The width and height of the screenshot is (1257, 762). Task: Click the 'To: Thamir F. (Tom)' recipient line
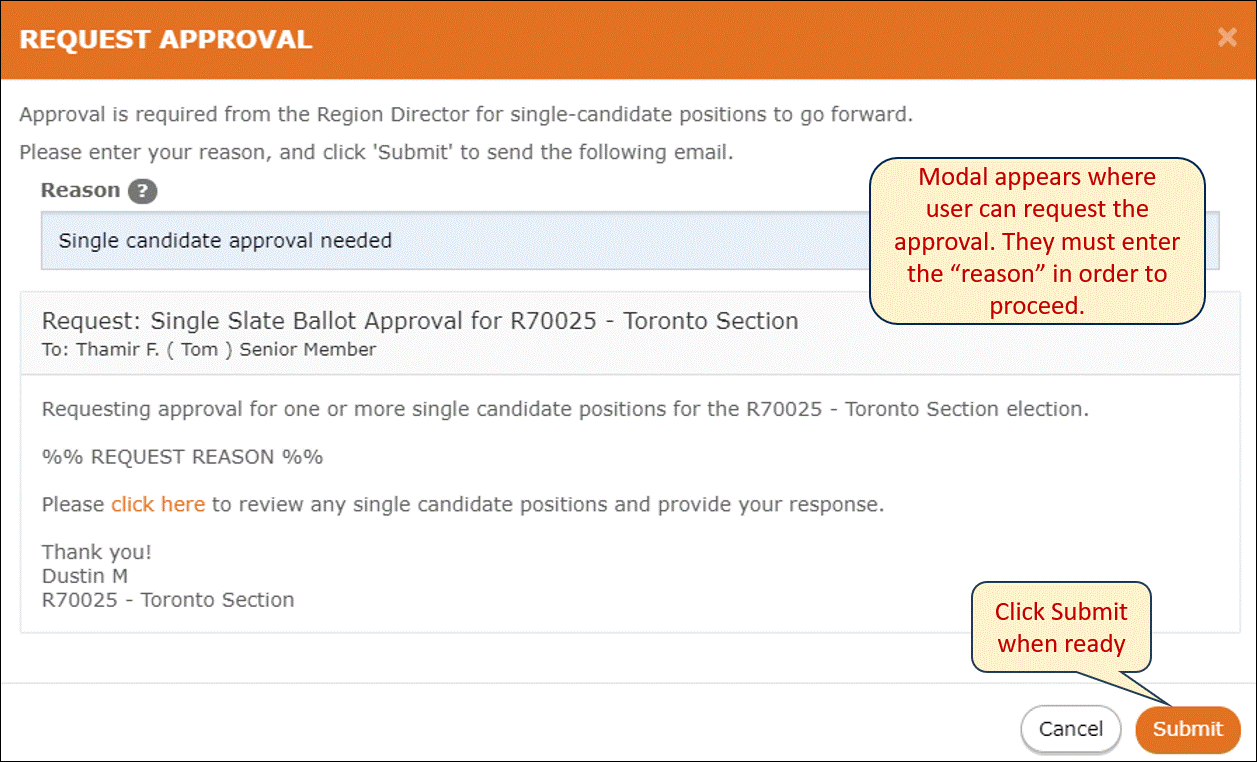(209, 349)
